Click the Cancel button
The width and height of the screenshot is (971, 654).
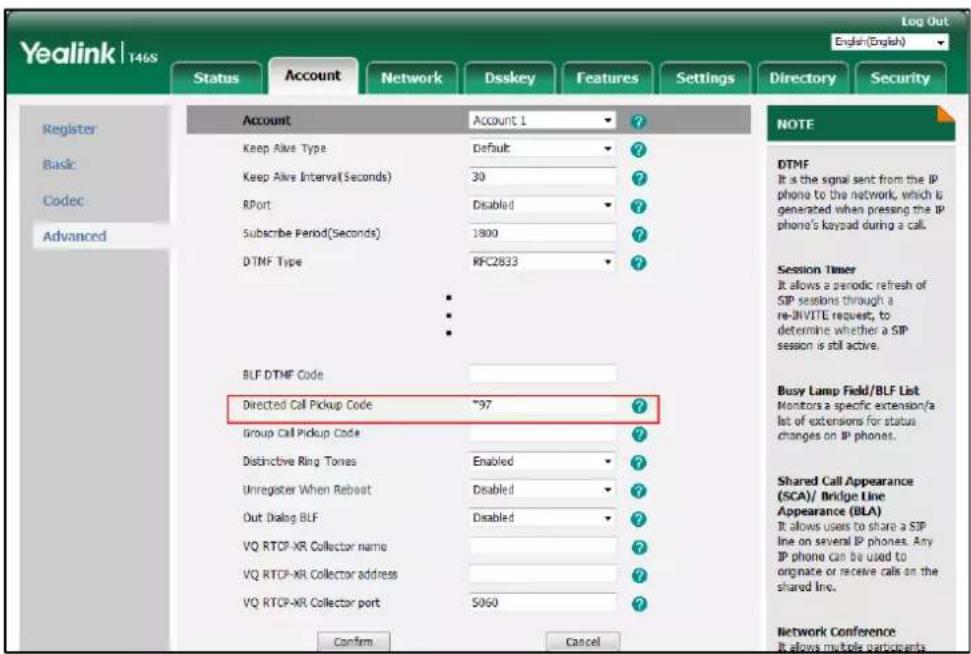pos(583,642)
